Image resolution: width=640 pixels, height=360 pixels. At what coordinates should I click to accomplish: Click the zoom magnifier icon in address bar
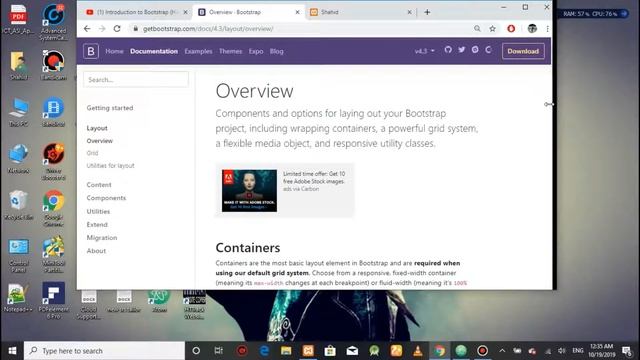pos(477,29)
